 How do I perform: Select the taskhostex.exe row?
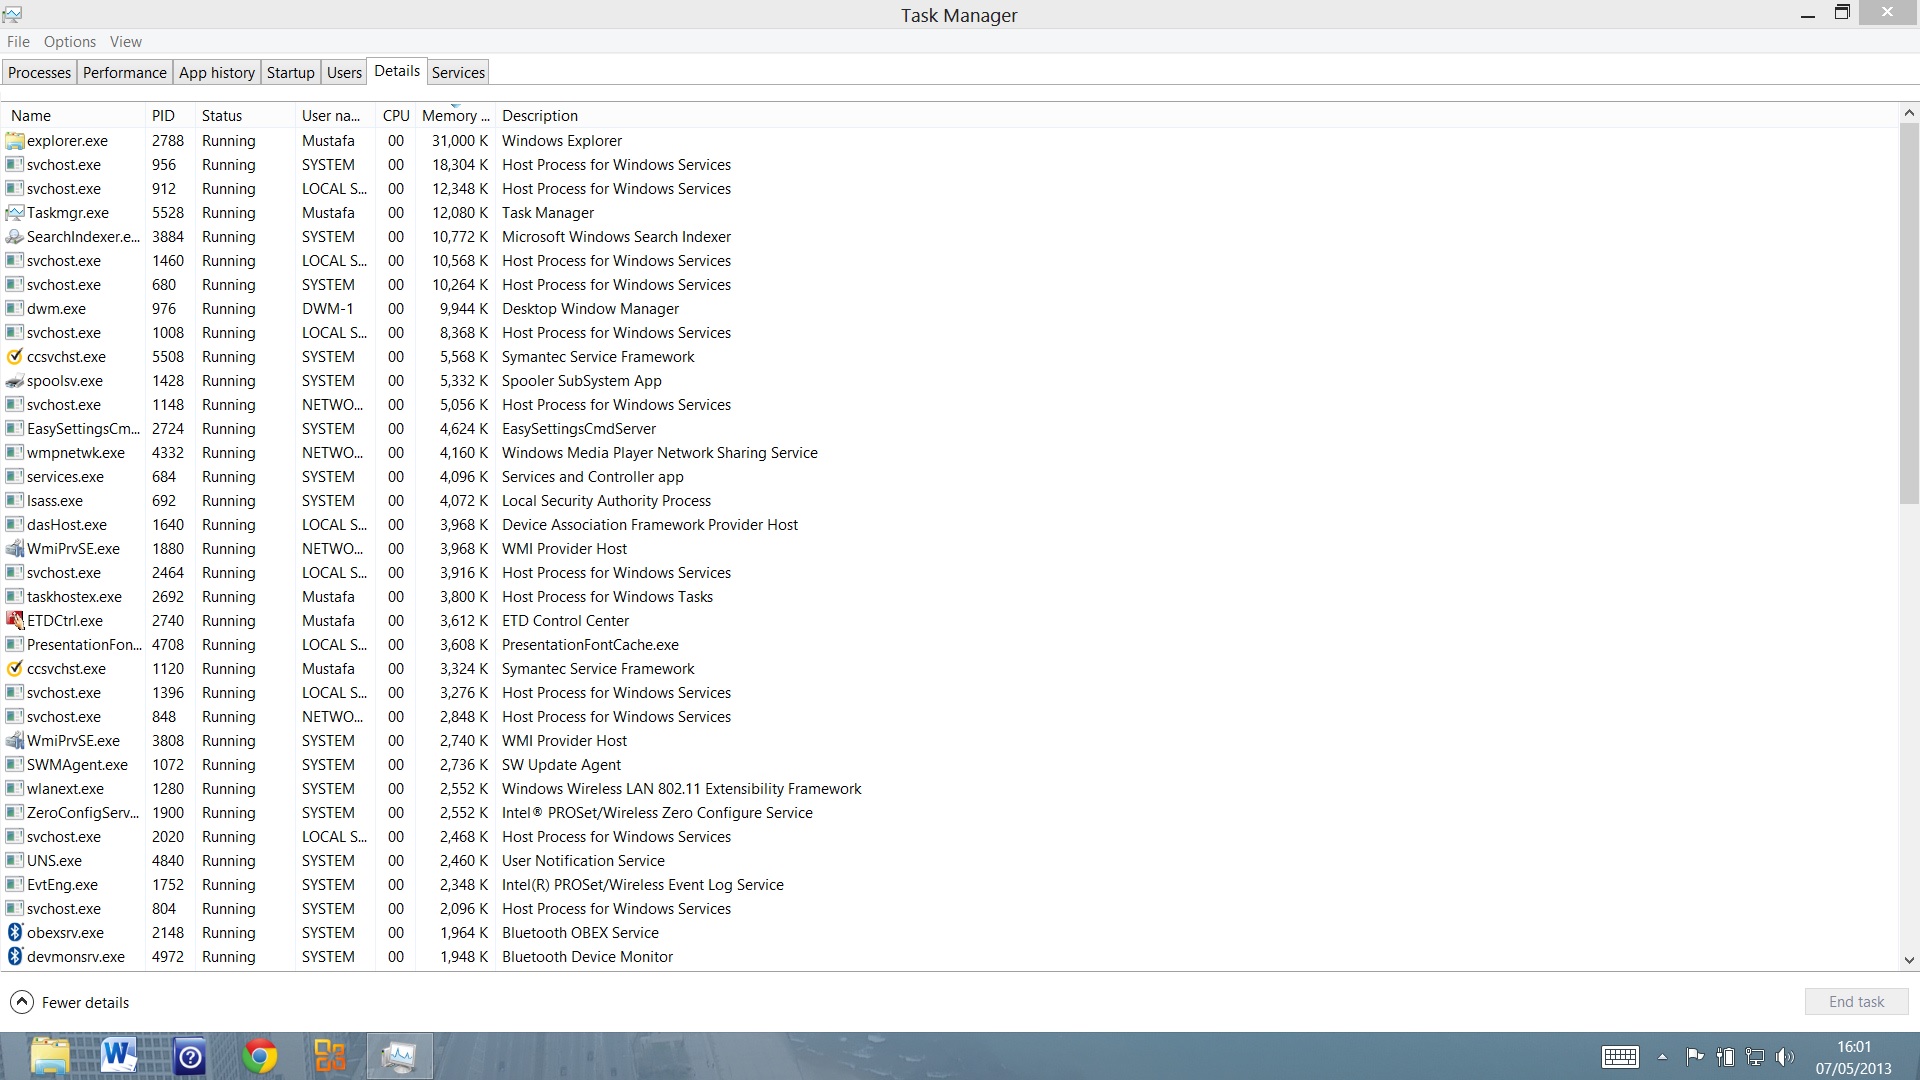[x=950, y=597]
